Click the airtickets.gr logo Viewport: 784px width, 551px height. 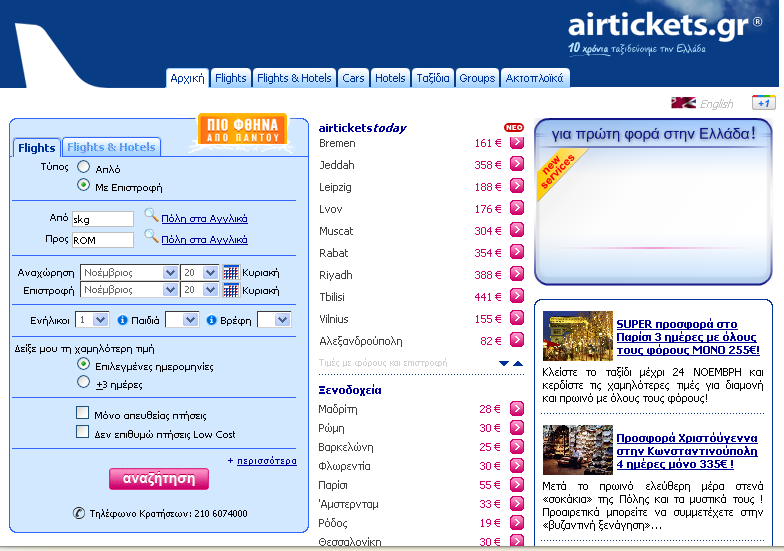[664, 25]
